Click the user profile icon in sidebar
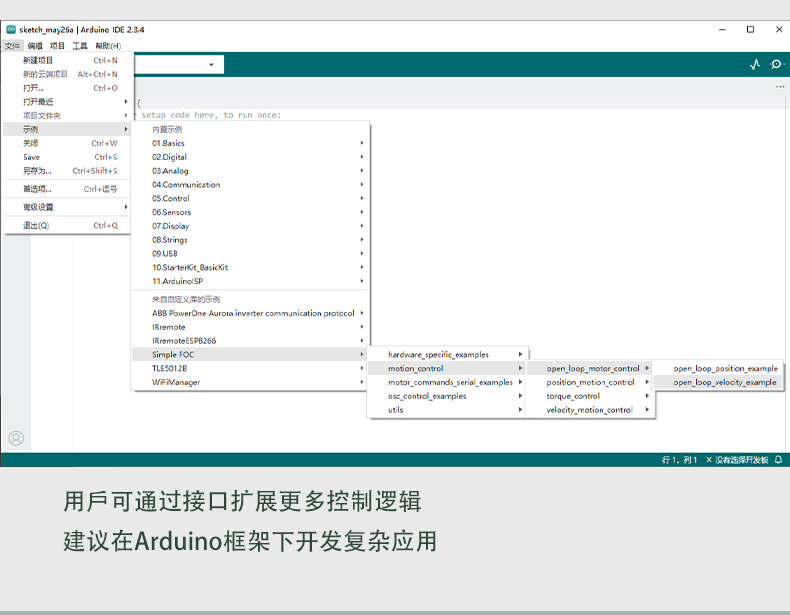 (16, 438)
